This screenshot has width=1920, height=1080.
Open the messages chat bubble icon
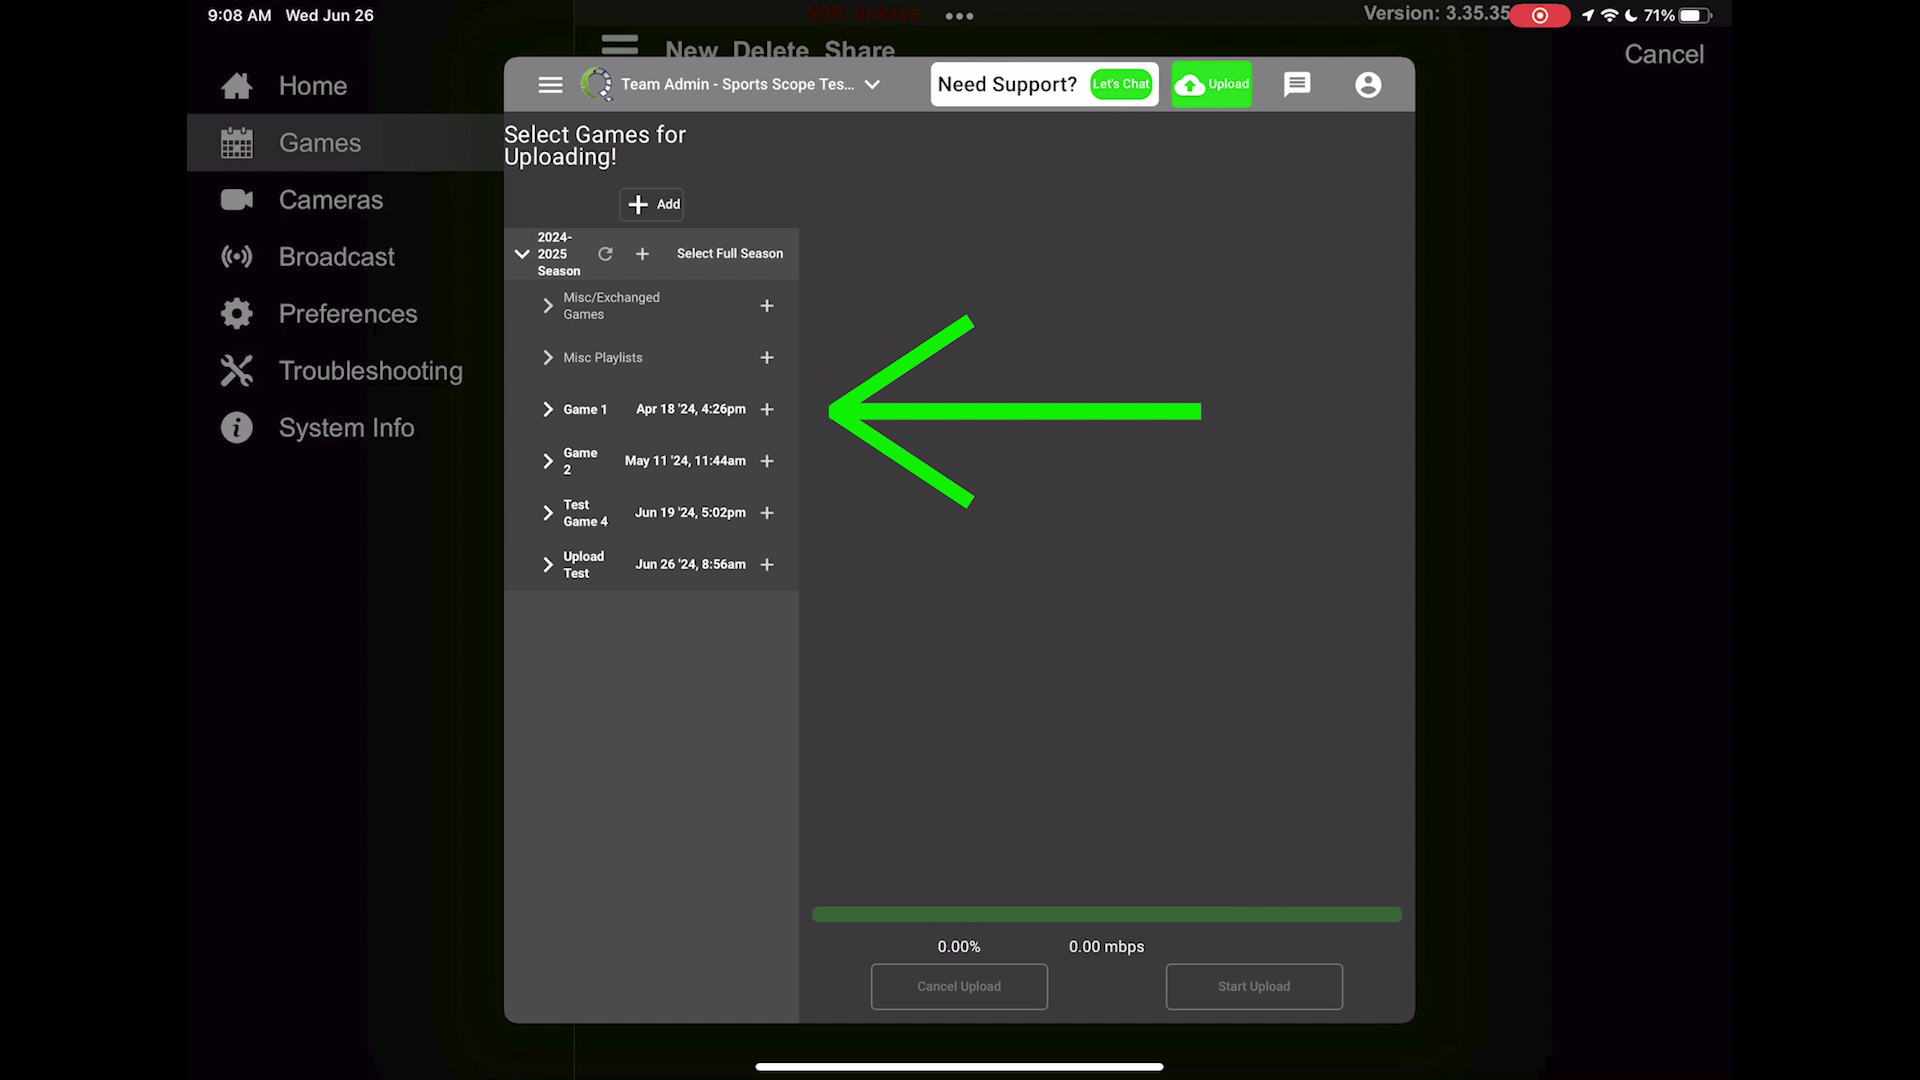(x=1297, y=84)
